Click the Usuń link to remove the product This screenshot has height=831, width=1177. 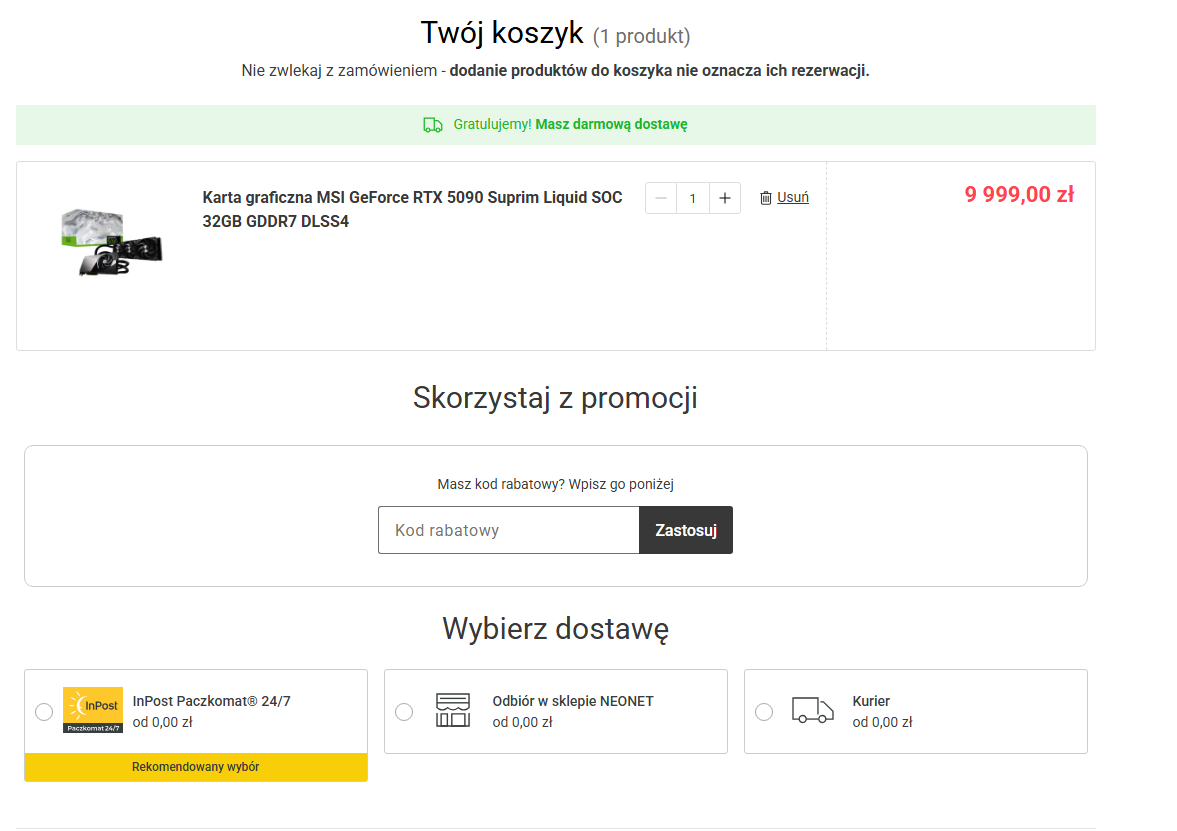pos(793,198)
